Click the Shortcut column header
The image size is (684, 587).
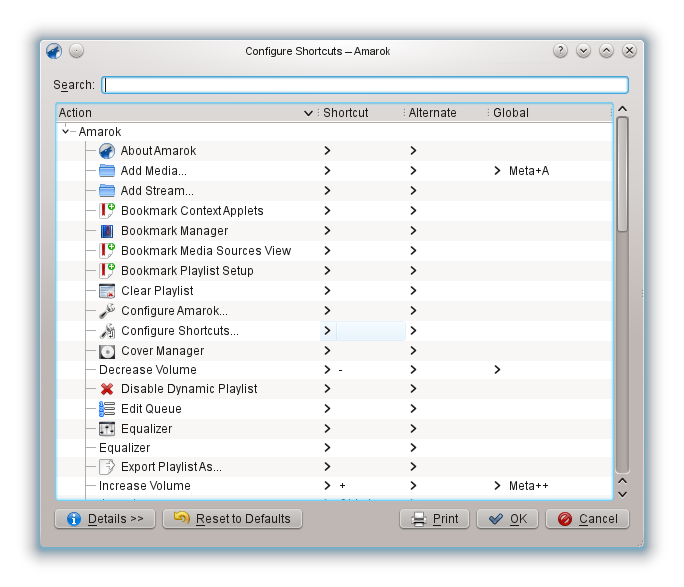pos(361,113)
